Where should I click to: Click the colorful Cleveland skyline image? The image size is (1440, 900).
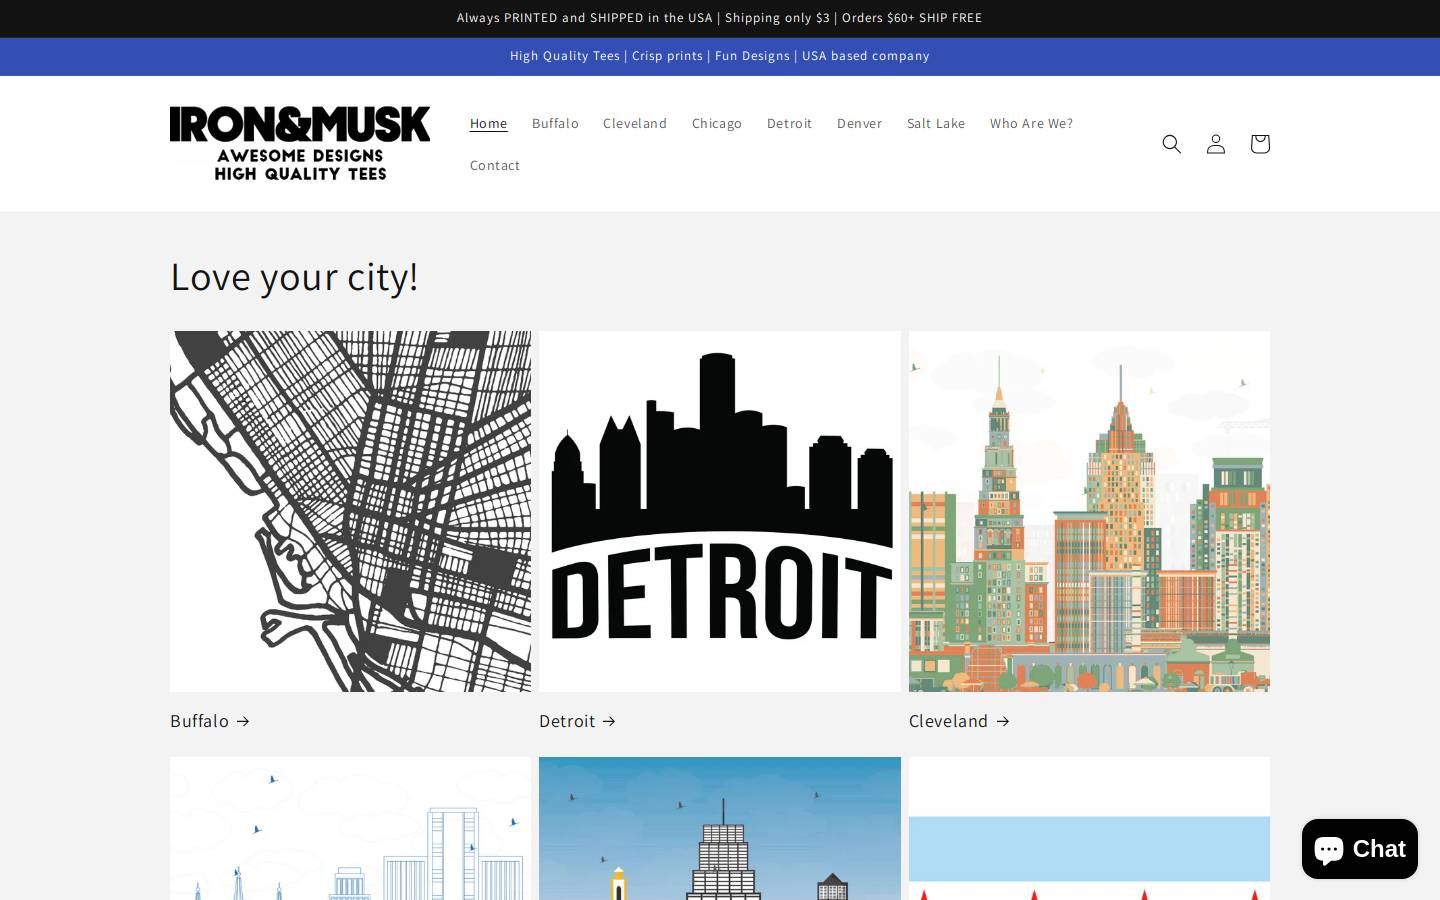click(x=1089, y=511)
